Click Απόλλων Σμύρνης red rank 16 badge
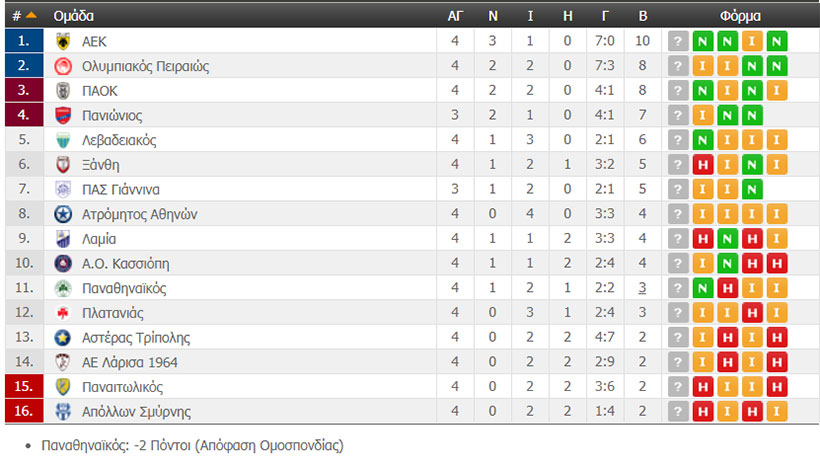The height and width of the screenshot is (467, 820). pyautogui.click(x=24, y=411)
